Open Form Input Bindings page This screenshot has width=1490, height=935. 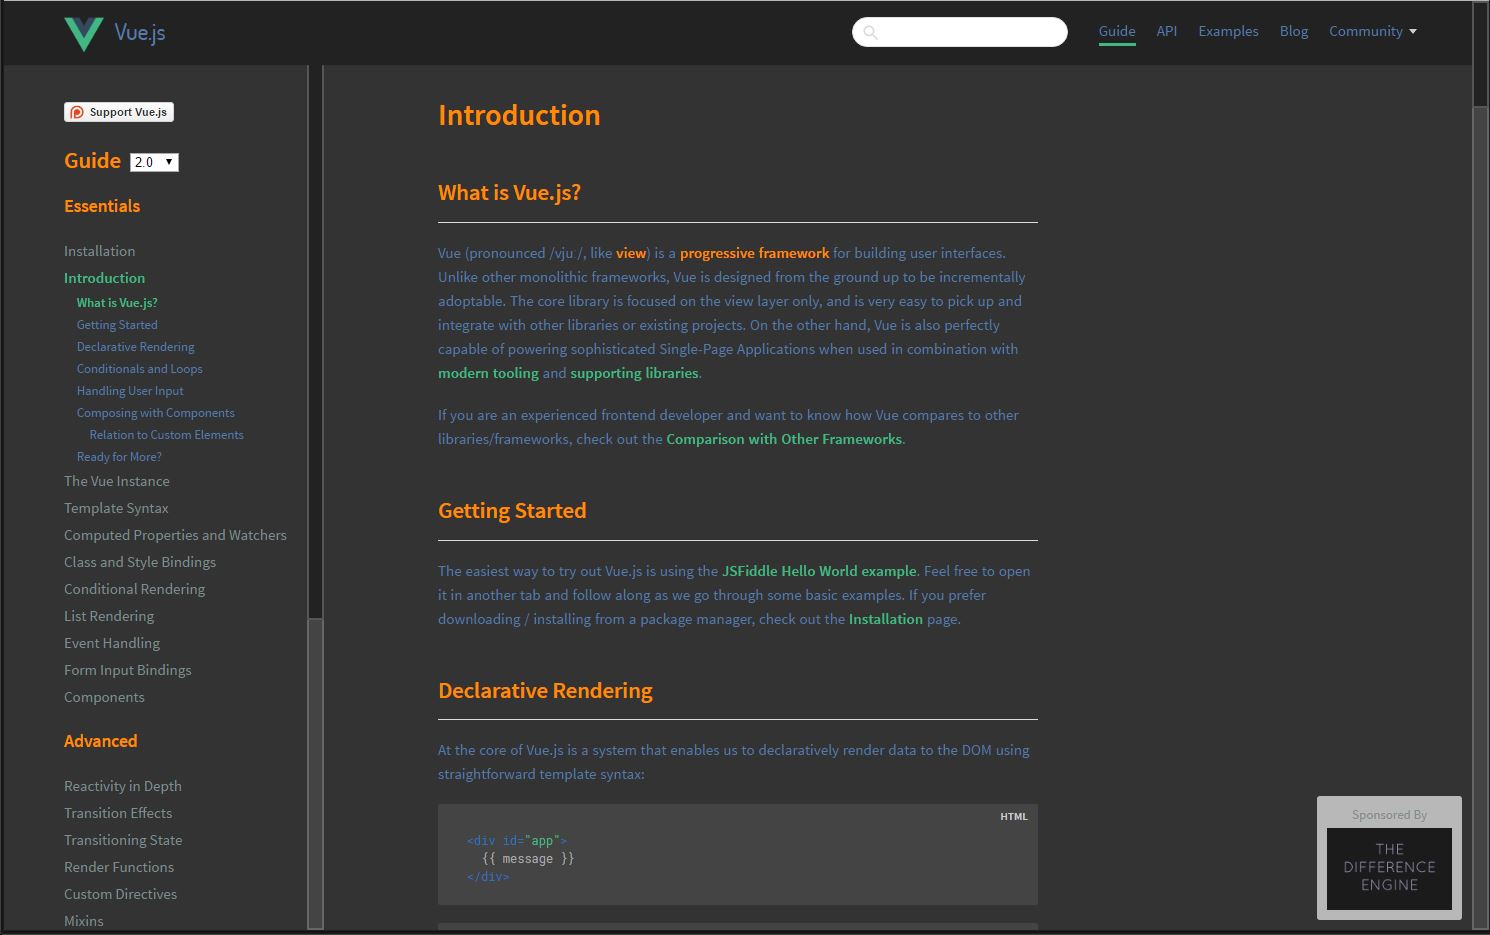click(x=127, y=670)
